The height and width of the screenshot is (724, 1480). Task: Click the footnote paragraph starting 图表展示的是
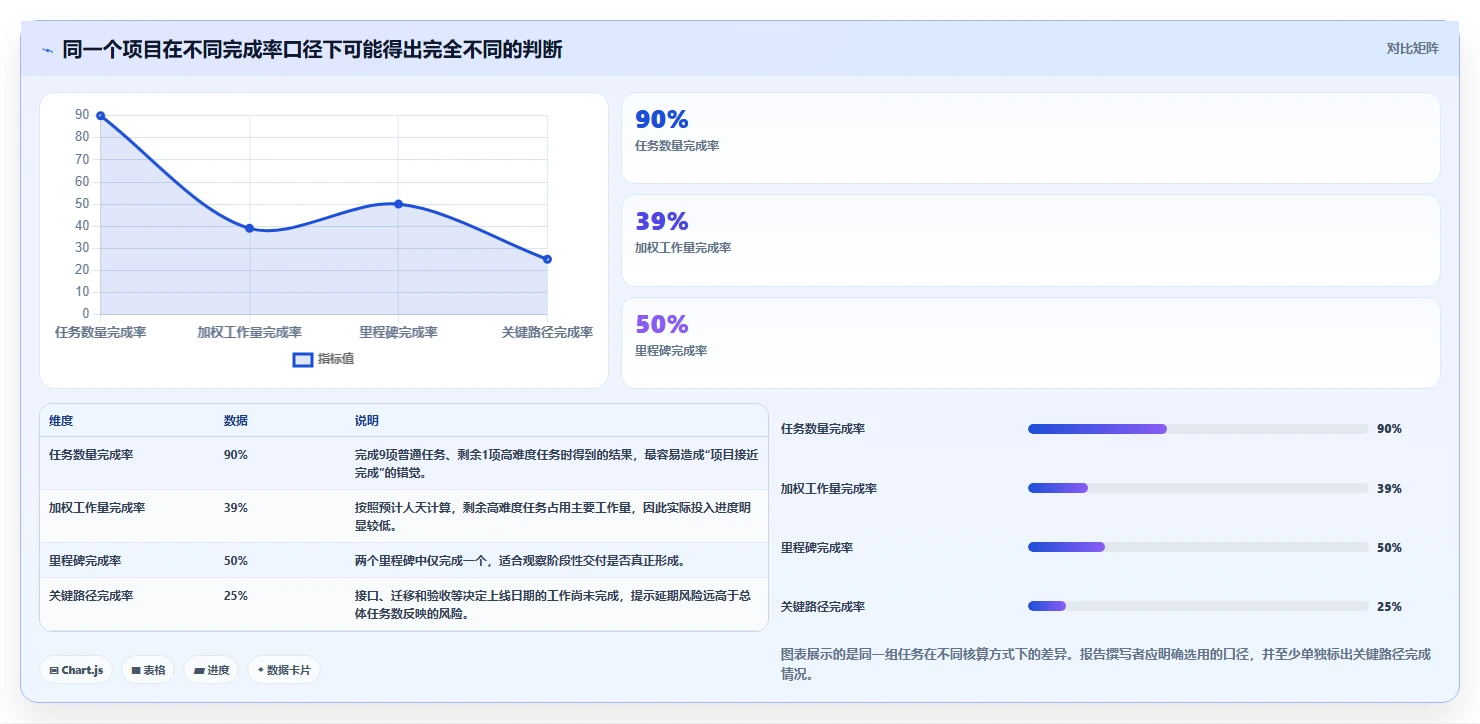1105,664
